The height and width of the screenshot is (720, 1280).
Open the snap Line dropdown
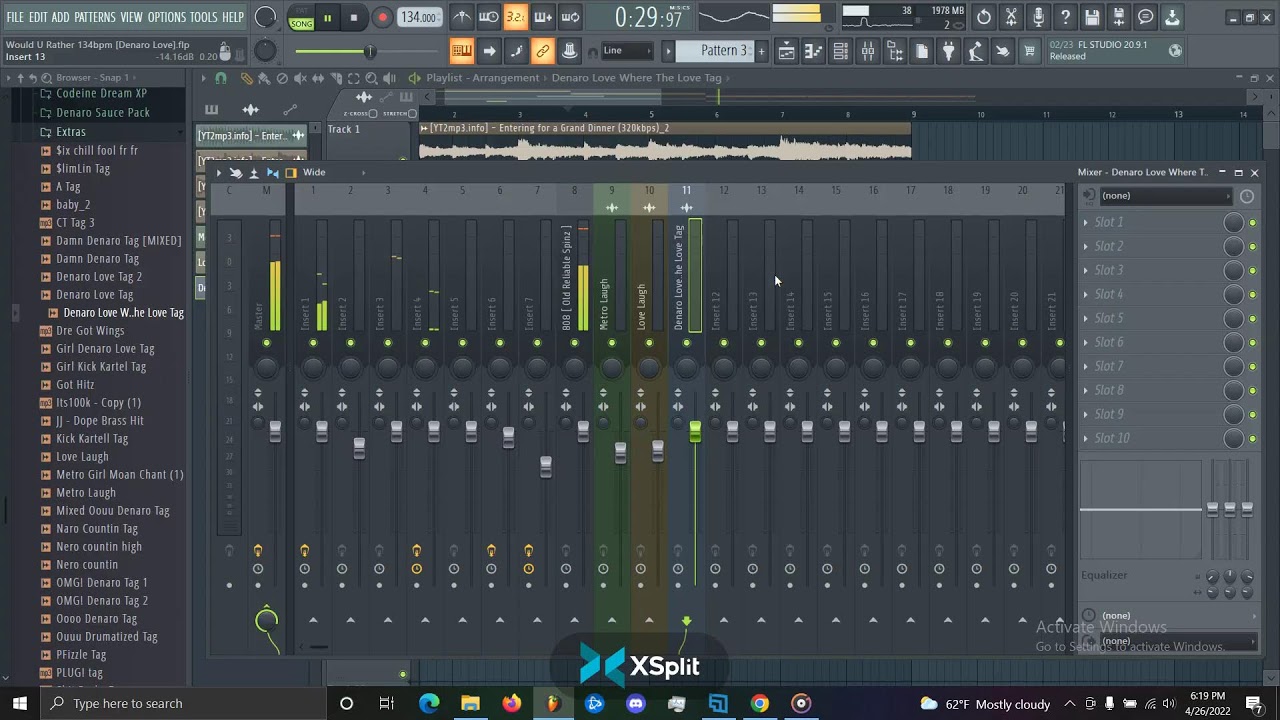click(x=626, y=51)
